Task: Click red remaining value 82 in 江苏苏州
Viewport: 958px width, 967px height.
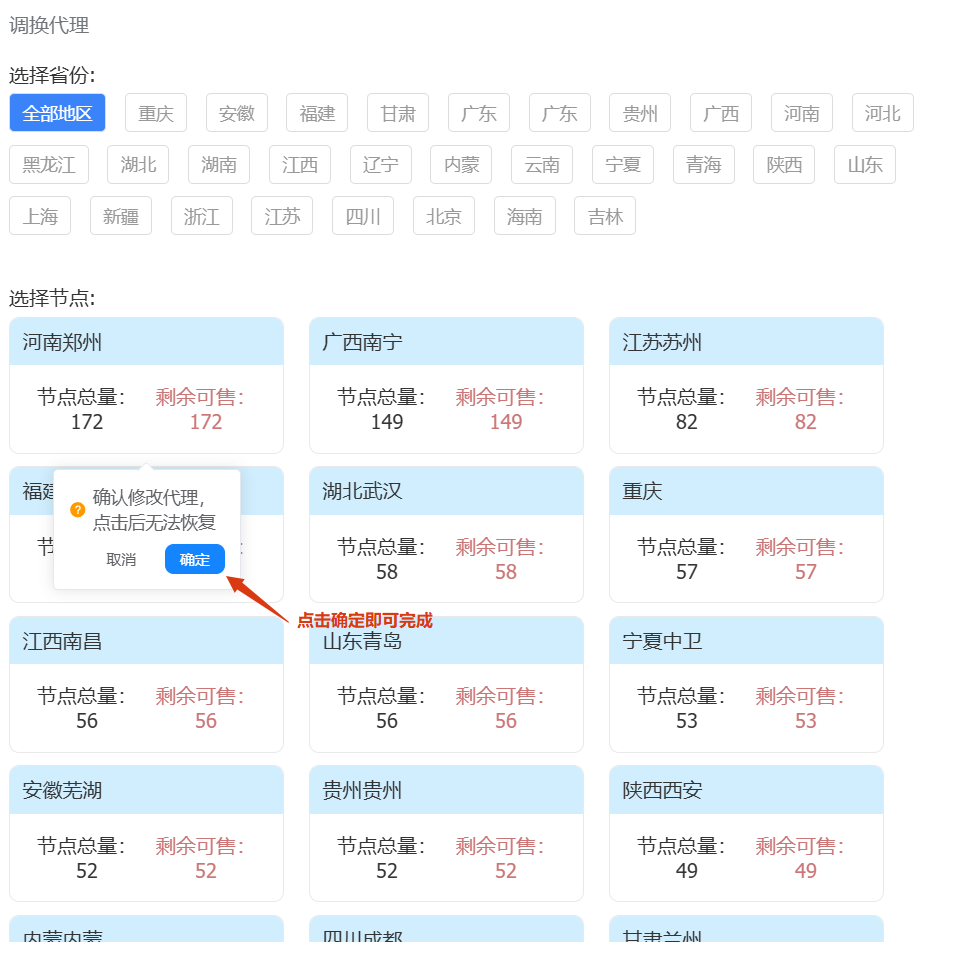Action: (806, 422)
